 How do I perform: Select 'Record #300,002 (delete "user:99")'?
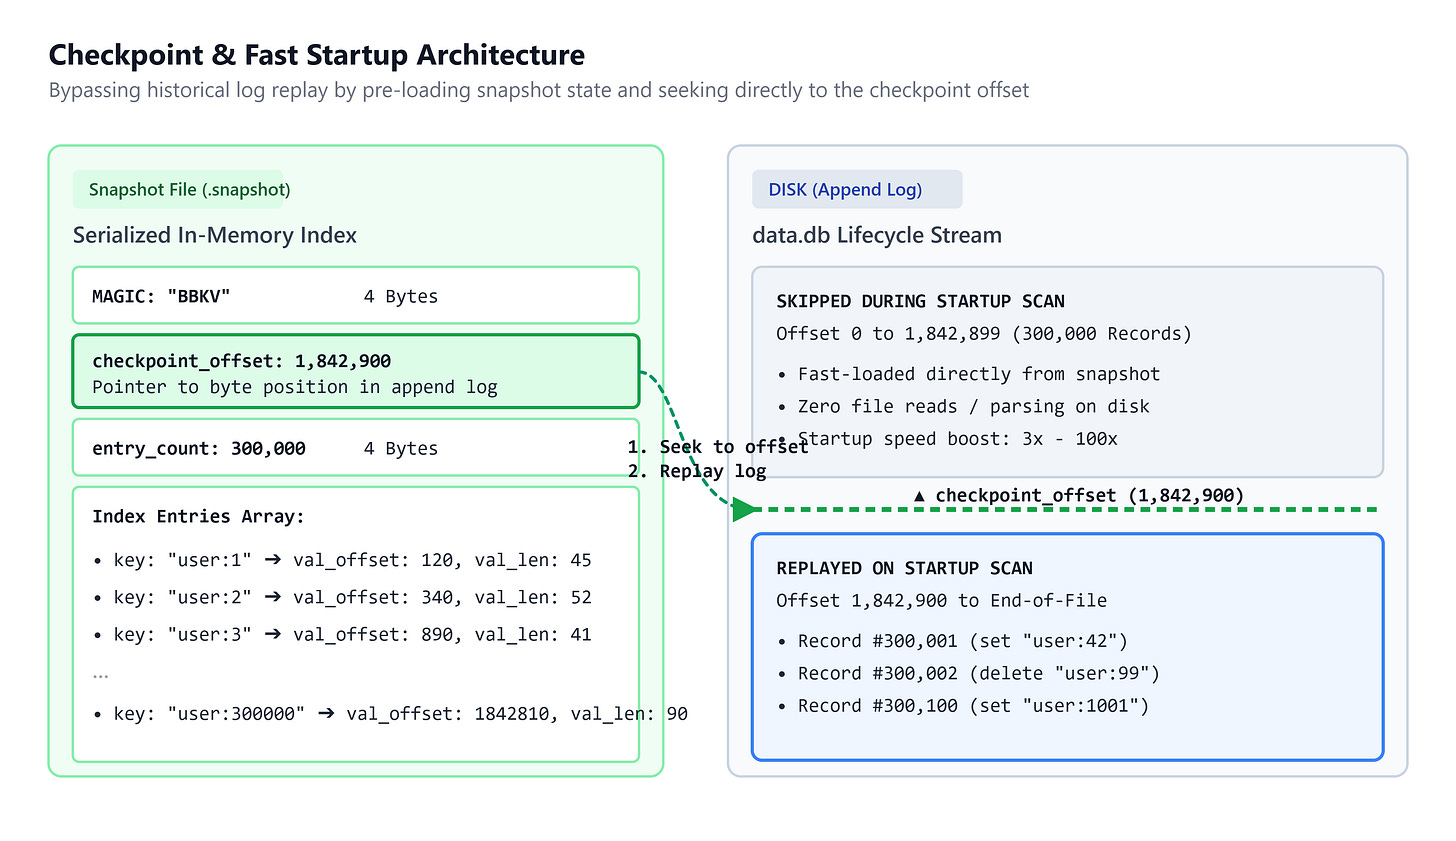pos(969,673)
